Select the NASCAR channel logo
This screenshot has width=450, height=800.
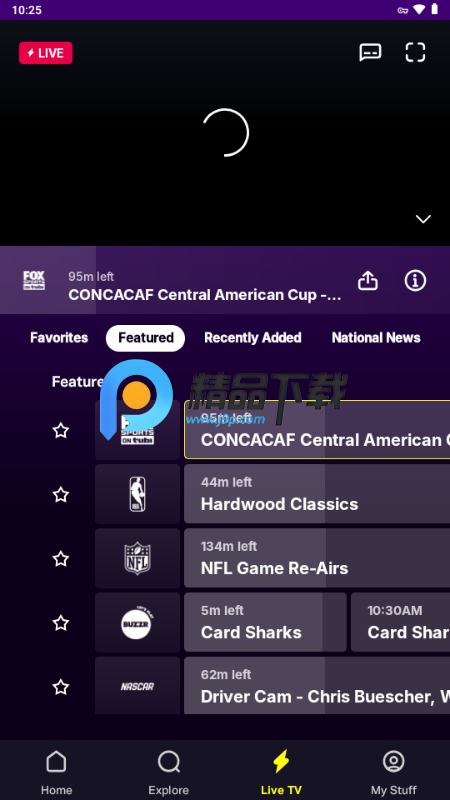137,686
